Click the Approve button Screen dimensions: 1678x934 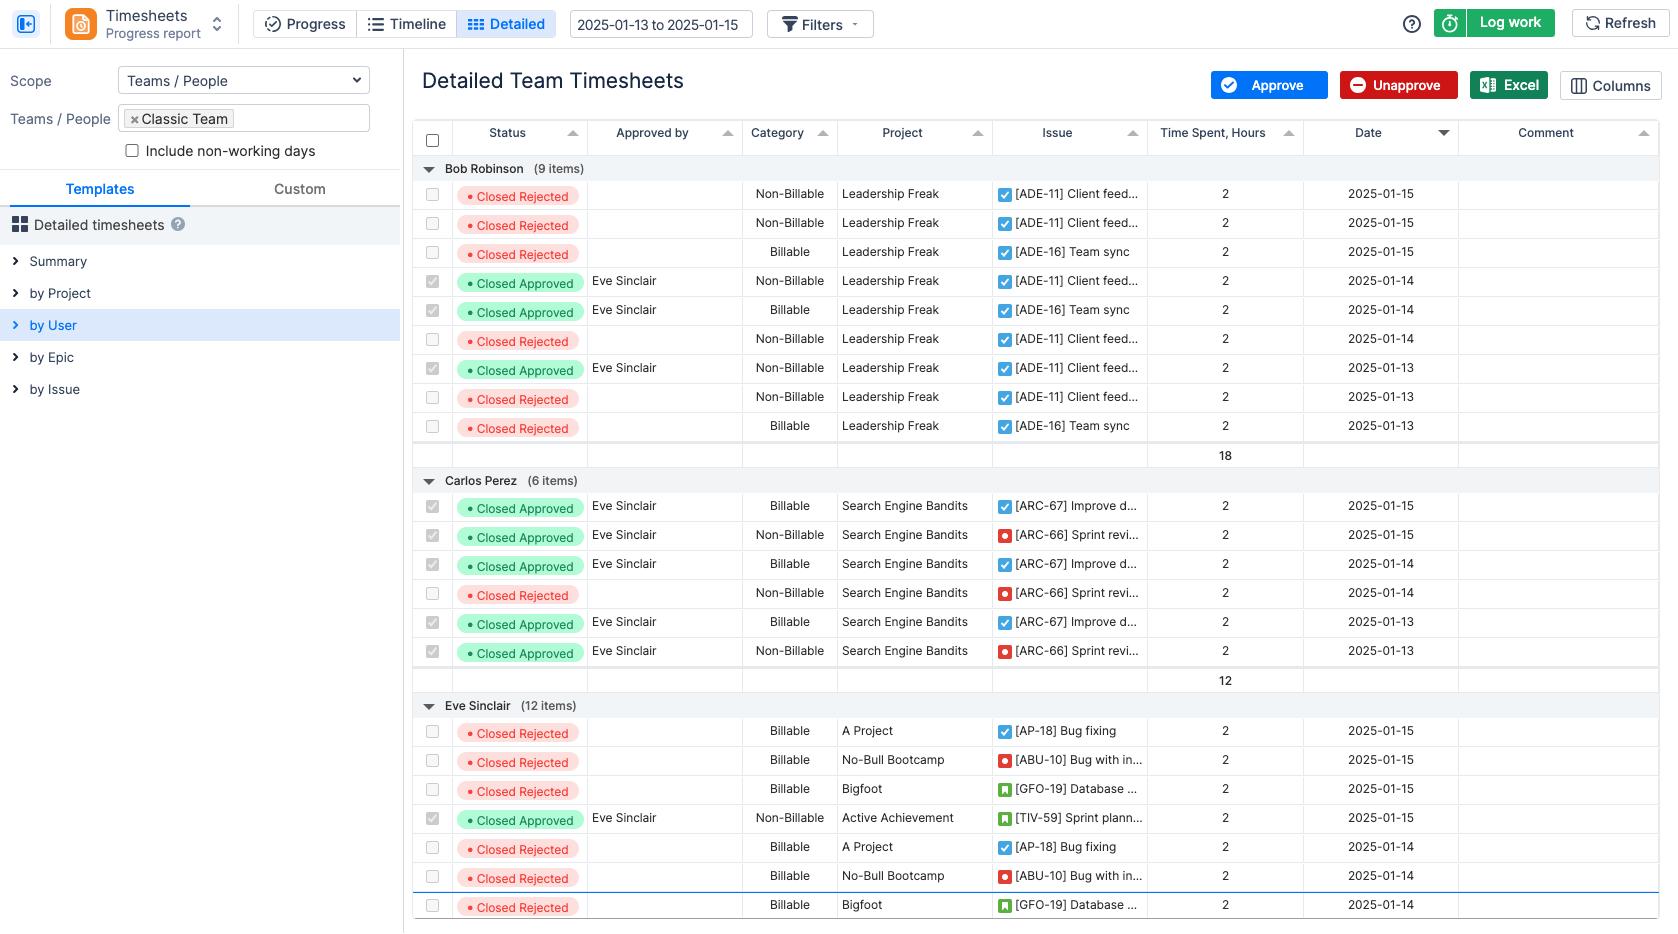1268,85
